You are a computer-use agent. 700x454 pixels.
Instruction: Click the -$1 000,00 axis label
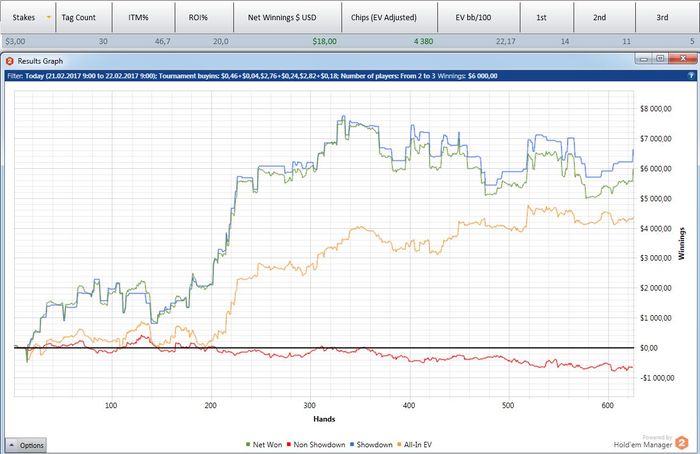tap(656, 378)
